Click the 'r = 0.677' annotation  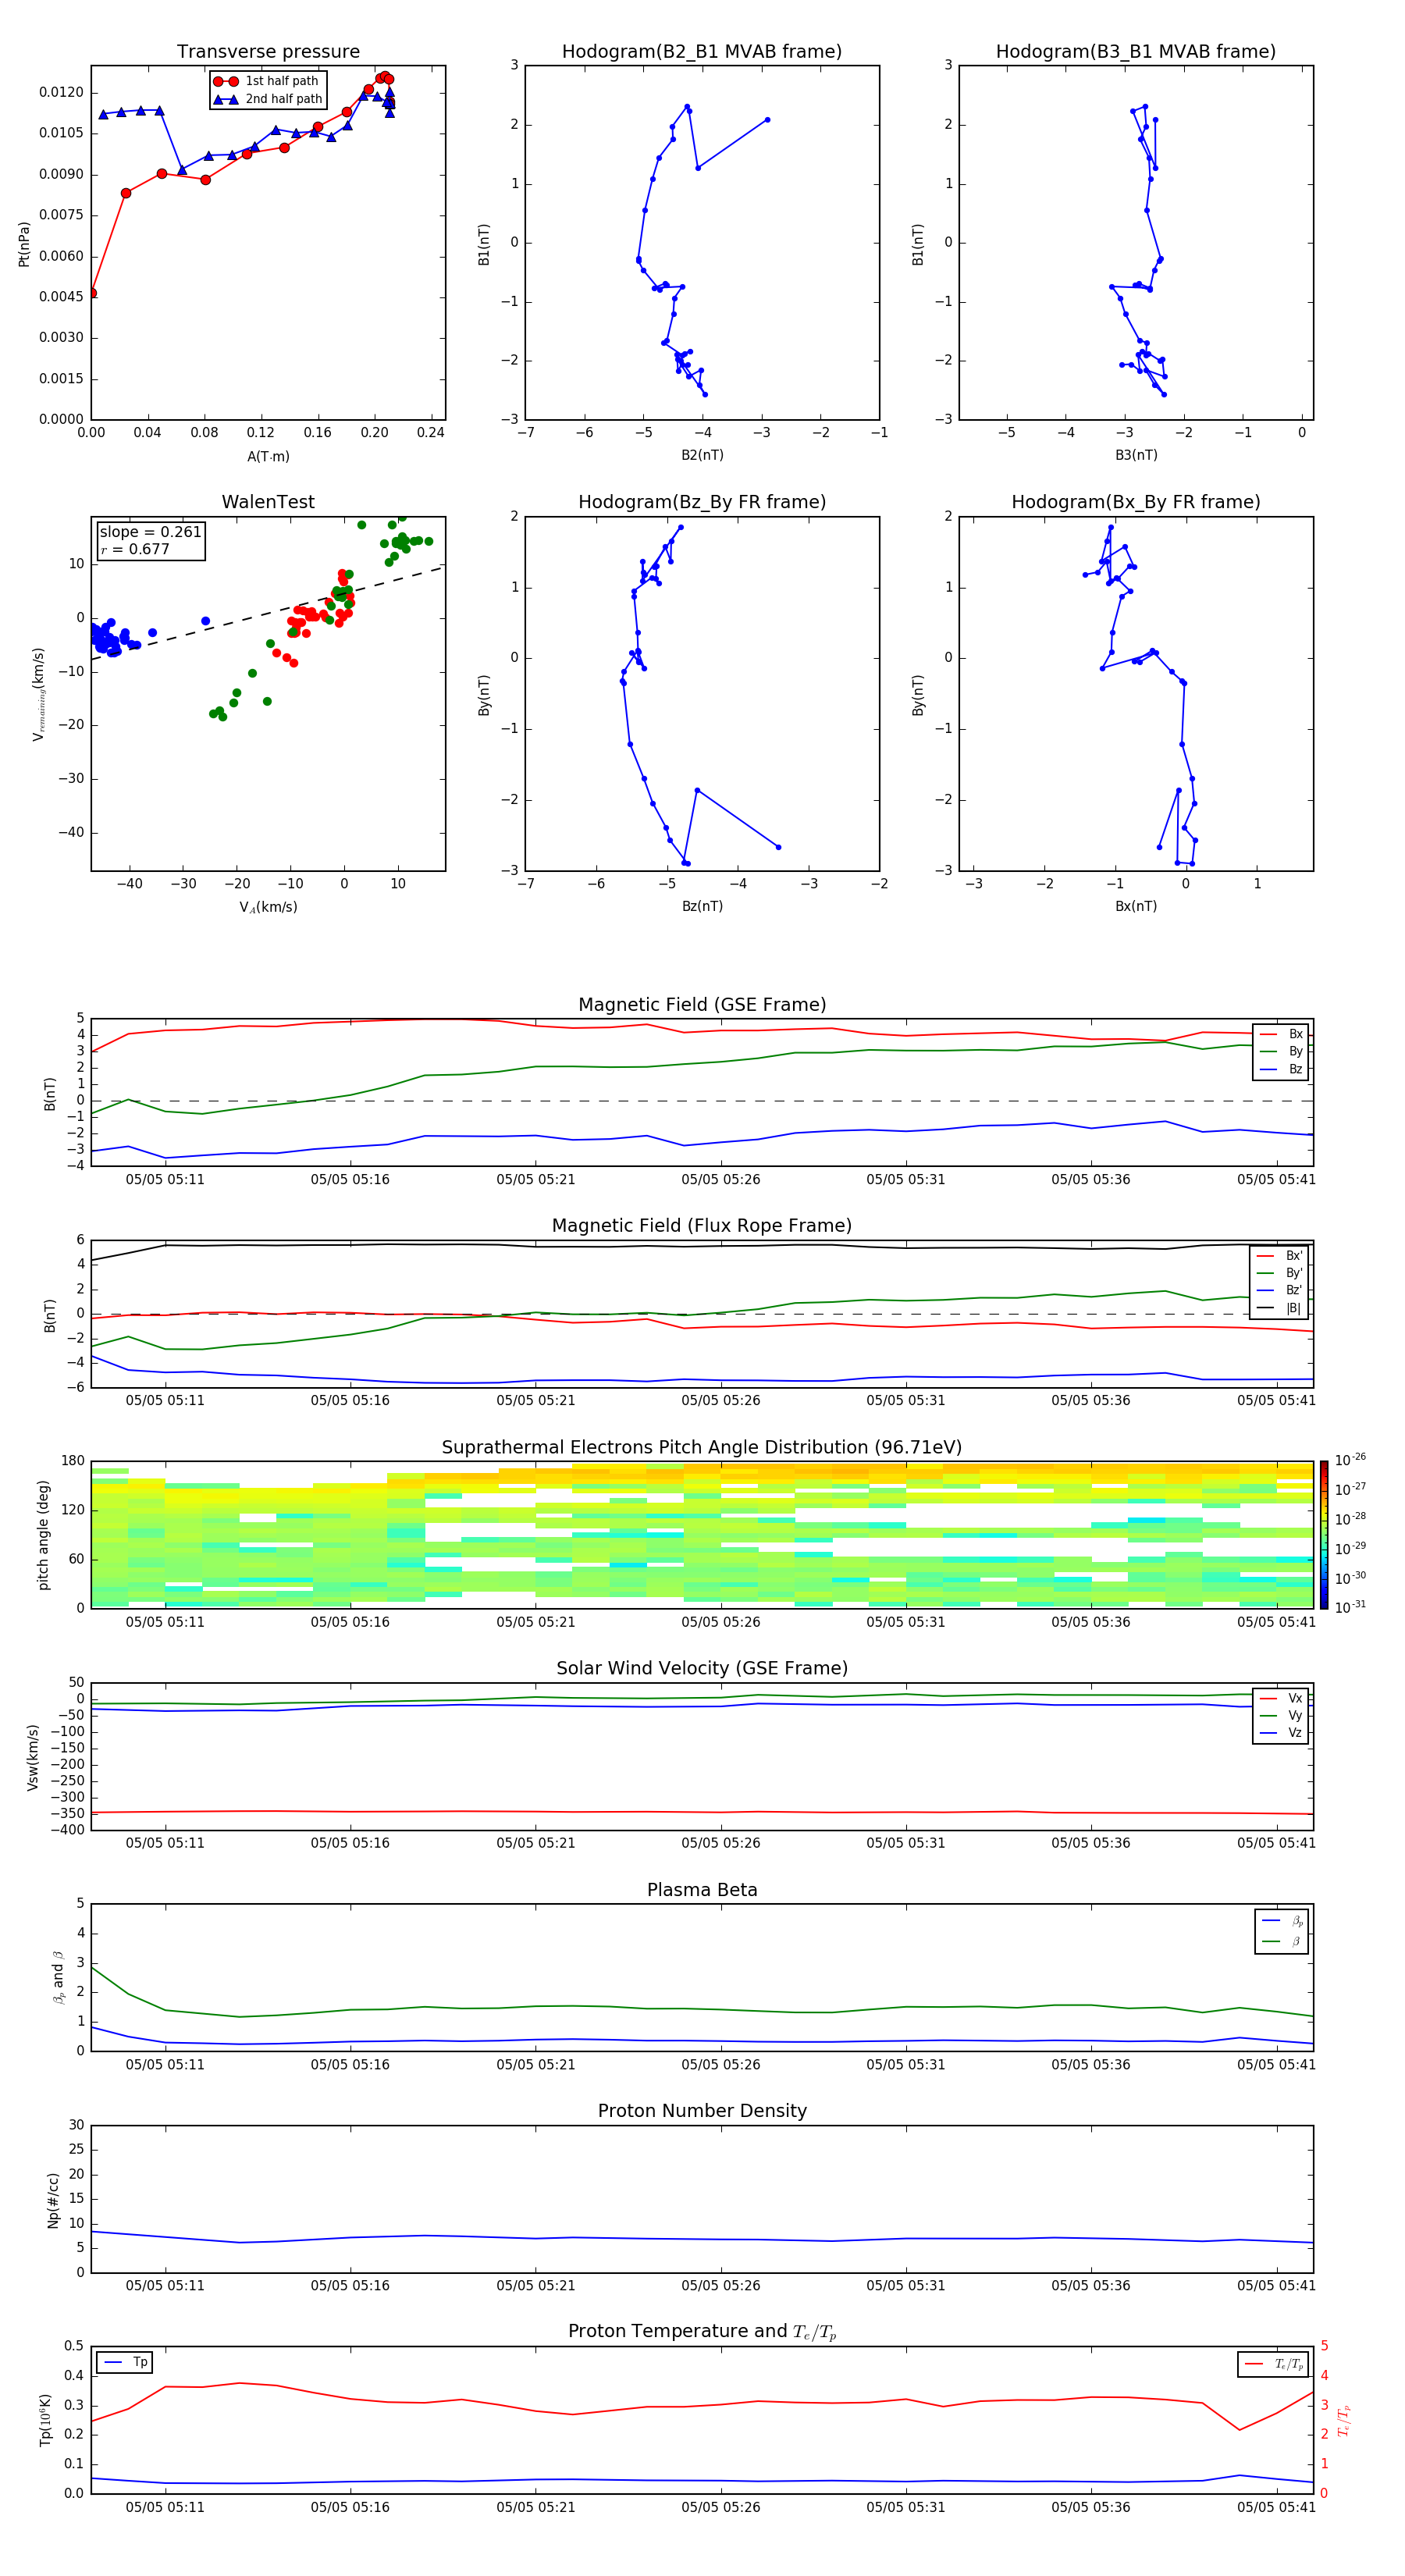coord(135,549)
